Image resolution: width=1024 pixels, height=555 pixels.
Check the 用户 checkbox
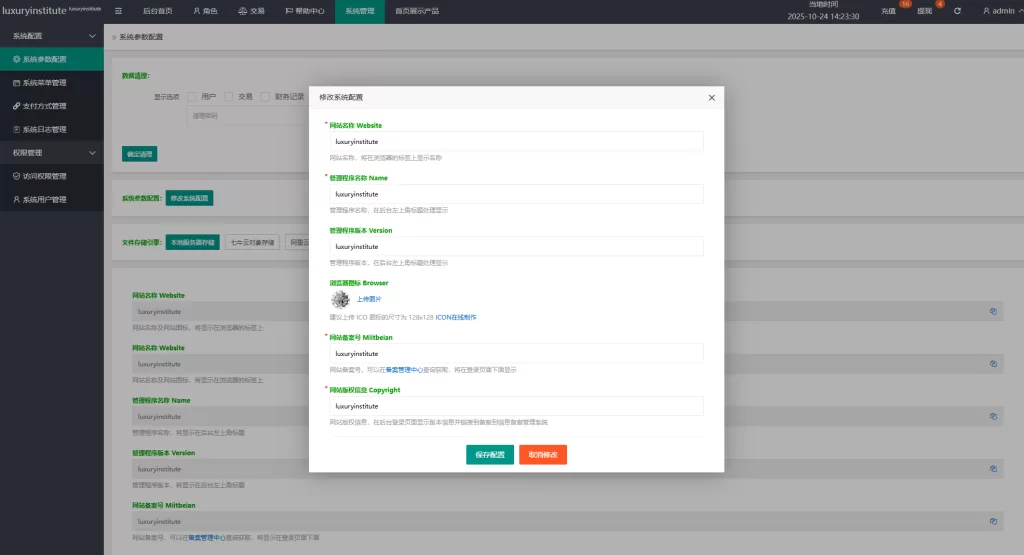pos(192,97)
